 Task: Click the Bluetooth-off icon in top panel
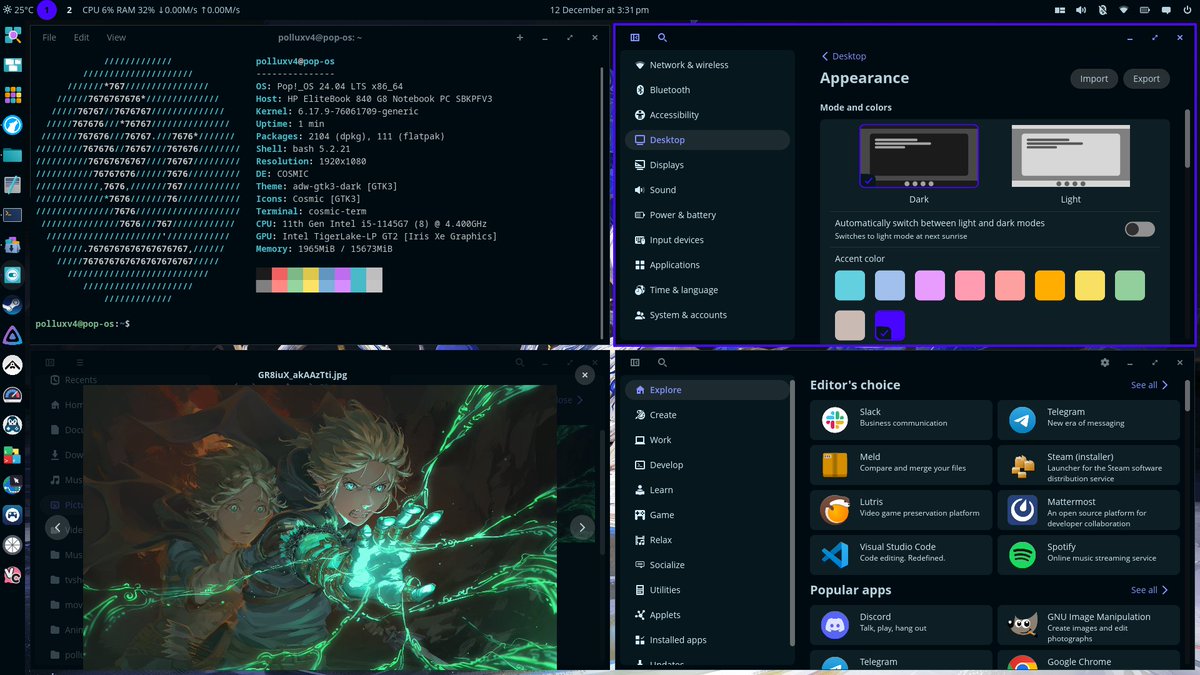pos(1102,10)
